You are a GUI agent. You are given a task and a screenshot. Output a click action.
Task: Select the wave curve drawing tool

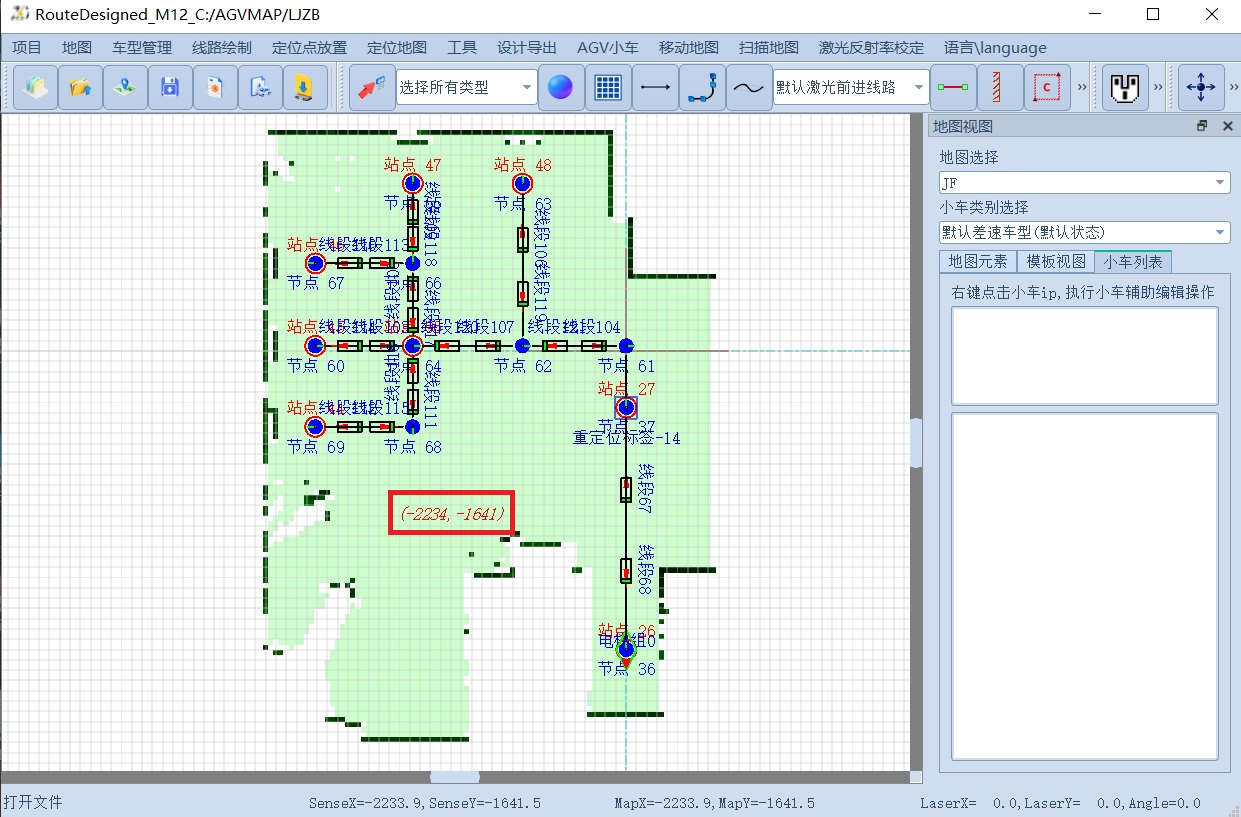click(748, 88)
